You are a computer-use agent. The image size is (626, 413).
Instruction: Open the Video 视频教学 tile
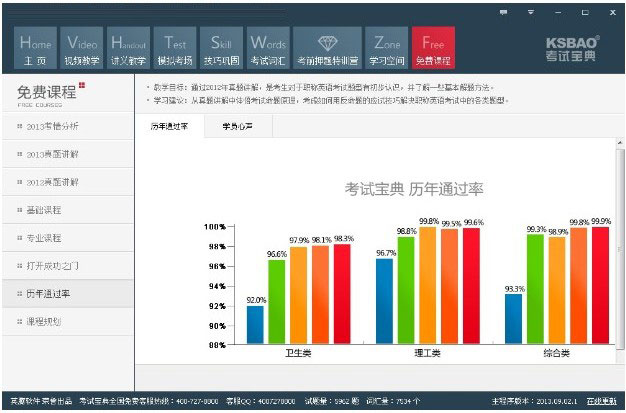(82, 48)
